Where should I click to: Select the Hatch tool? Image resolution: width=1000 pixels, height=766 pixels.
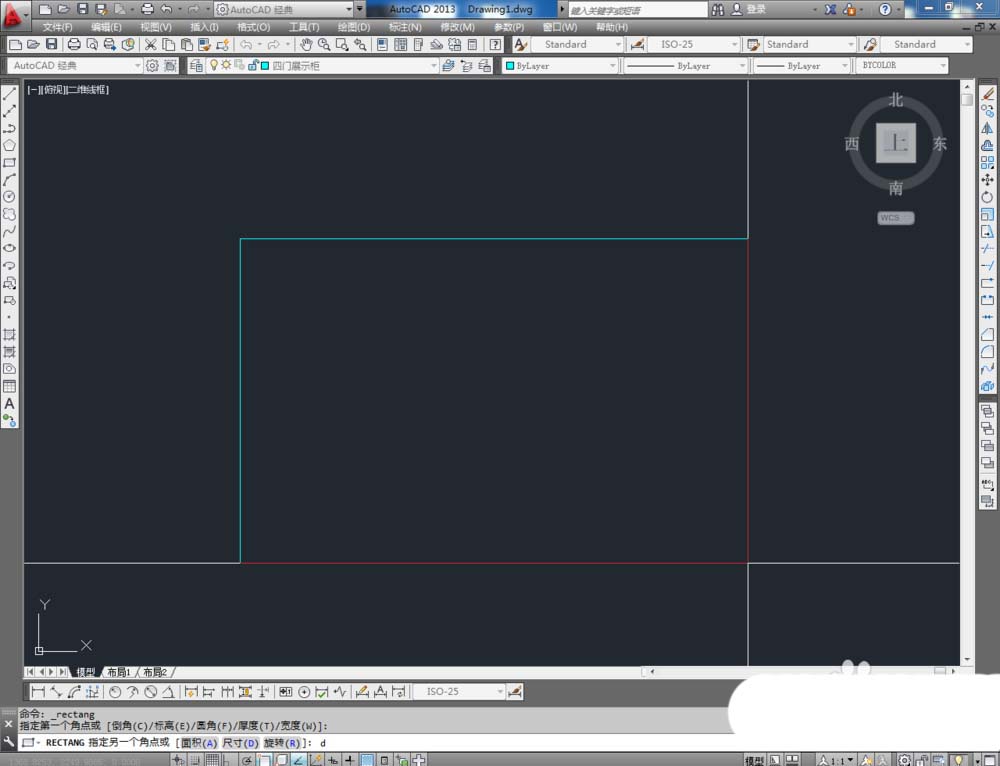tap(10, 335)
